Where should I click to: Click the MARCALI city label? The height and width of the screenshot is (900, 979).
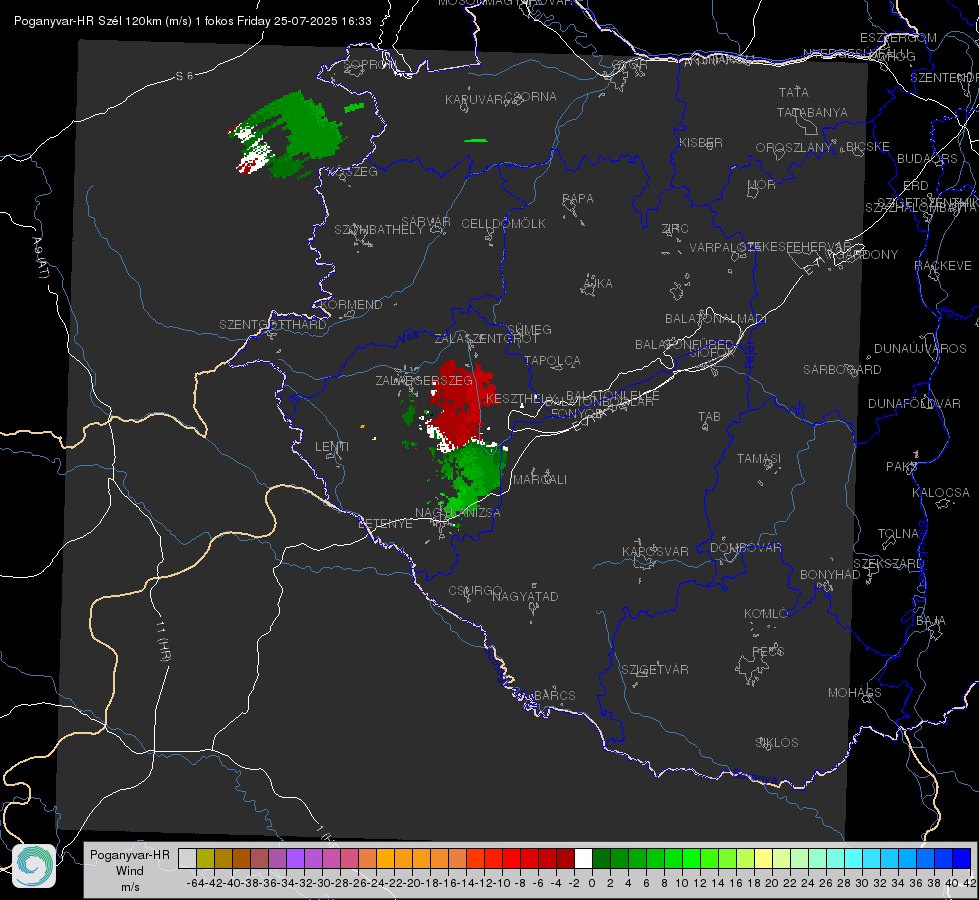click(x=539, y=479)
